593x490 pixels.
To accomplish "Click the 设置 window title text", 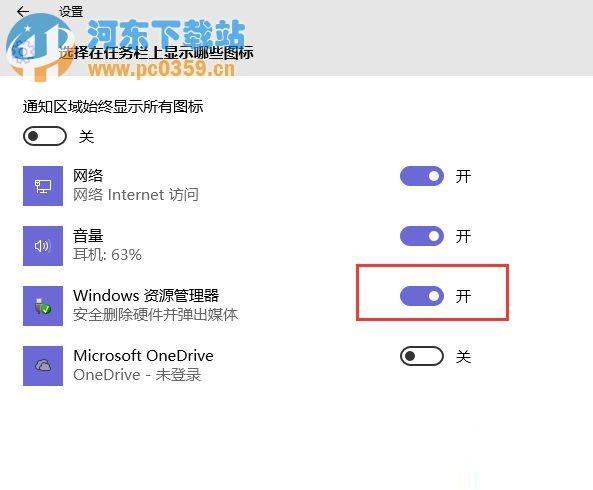I will click(x=71, y=12).
